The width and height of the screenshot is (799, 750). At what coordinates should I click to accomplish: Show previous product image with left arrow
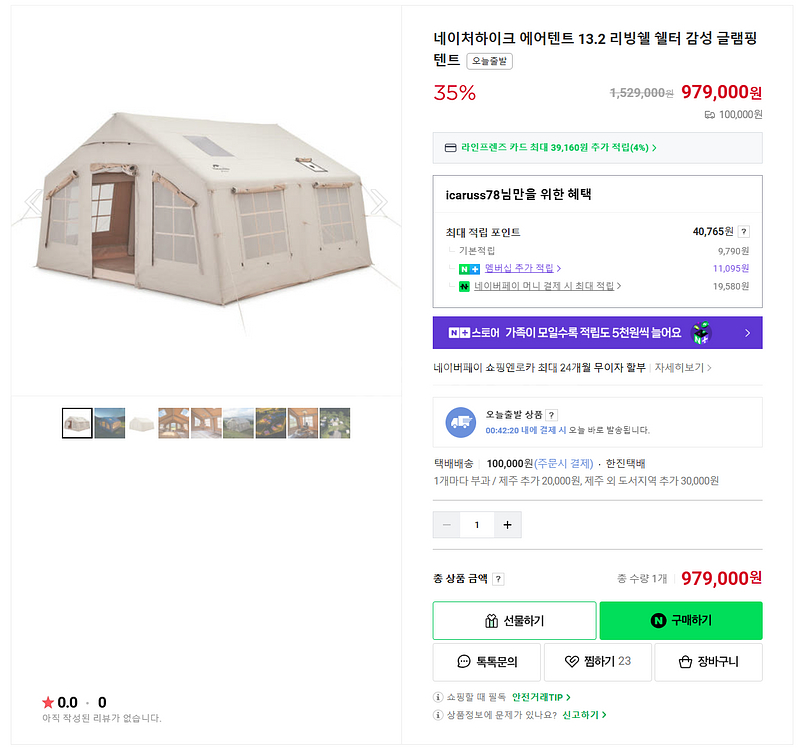pyautogui.click(x=33, y=204)
